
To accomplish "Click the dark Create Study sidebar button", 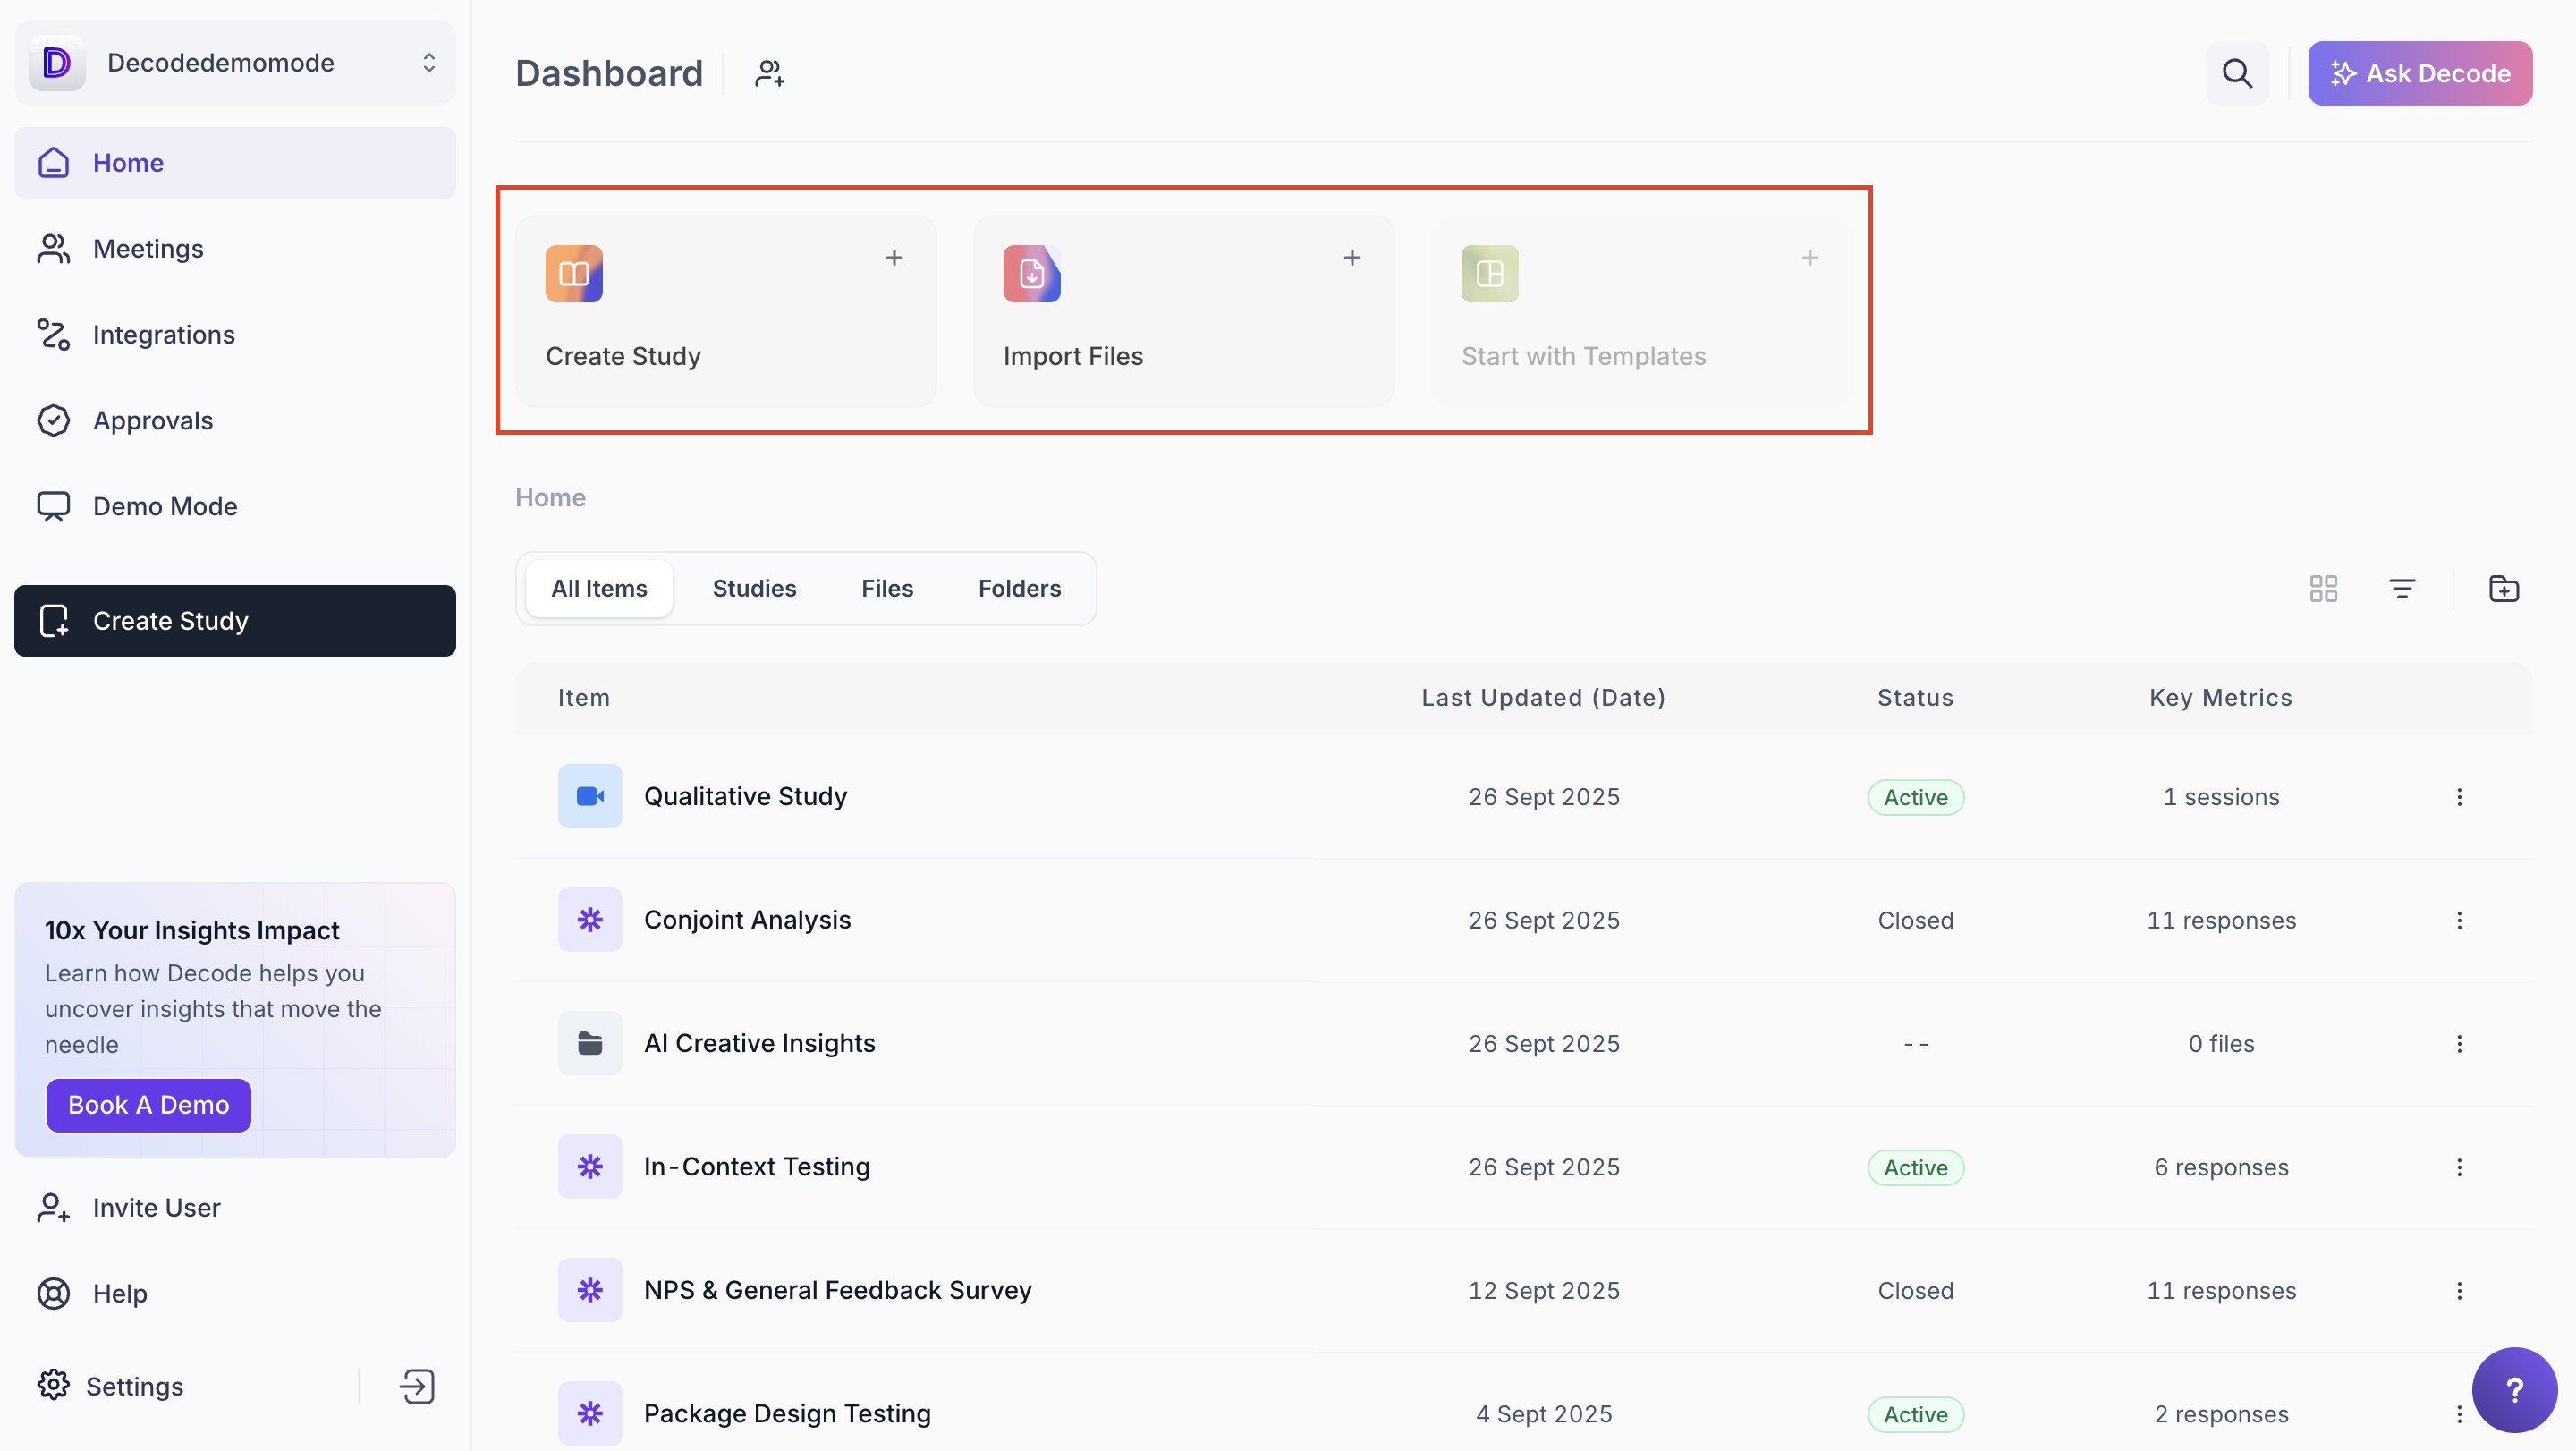I will (x=235, y=621).
